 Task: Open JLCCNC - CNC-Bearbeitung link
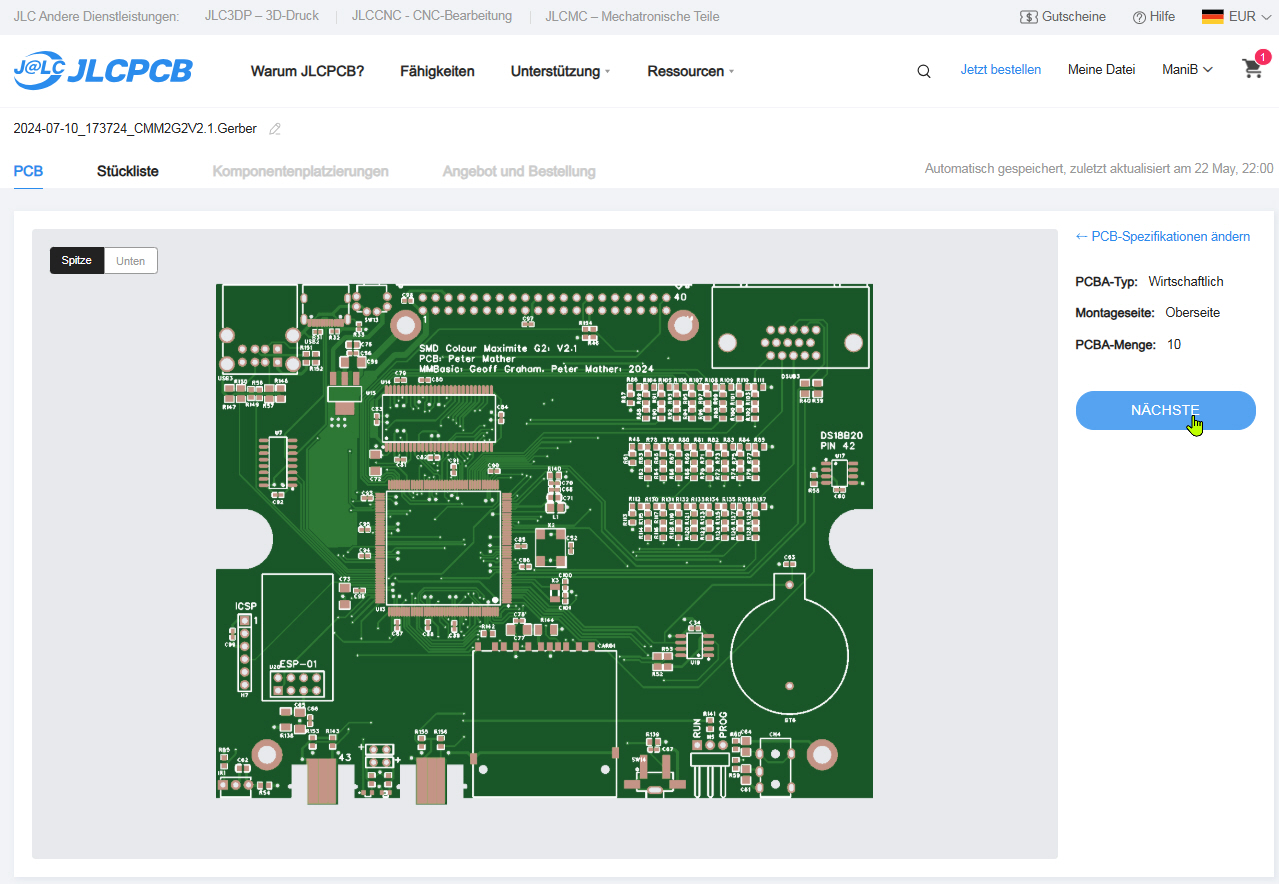(x=432, y=16)
